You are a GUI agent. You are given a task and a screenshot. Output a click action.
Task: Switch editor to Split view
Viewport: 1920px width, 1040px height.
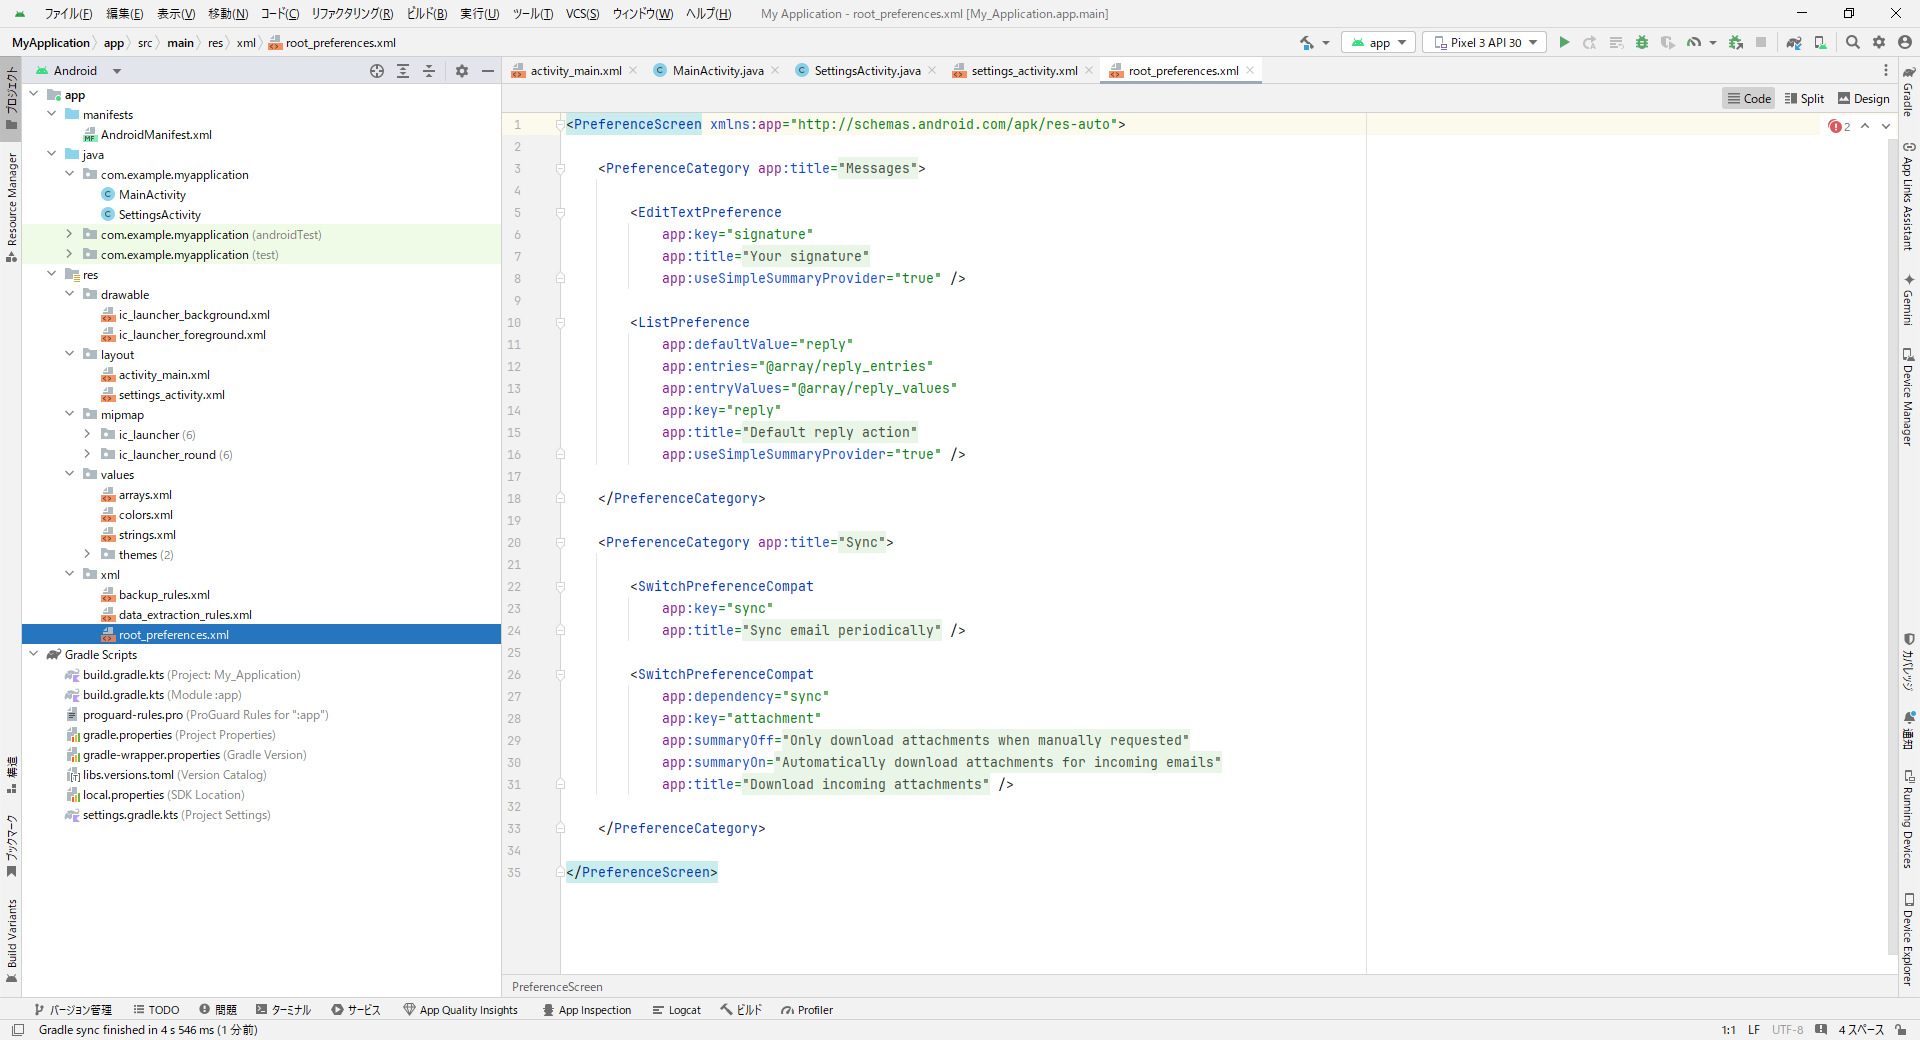[1805, 98]
